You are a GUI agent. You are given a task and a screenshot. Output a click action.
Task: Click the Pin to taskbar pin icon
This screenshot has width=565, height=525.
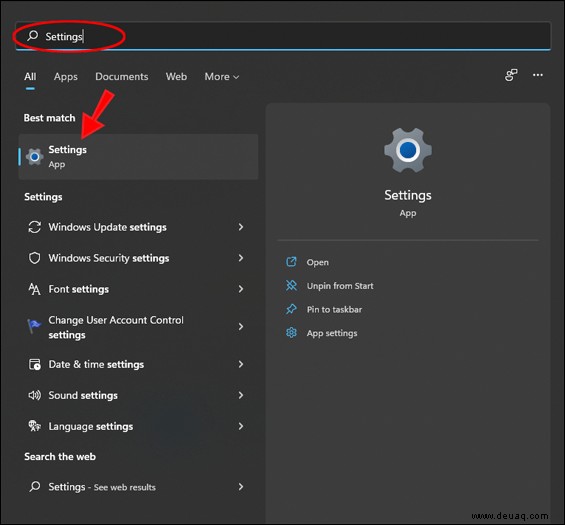pos(291,309)
